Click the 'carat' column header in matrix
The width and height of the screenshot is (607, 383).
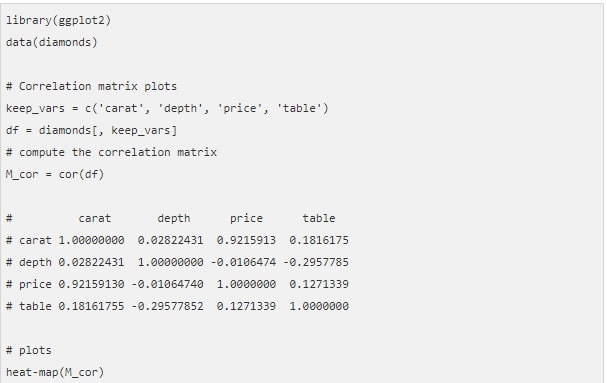pyautogui.click(x=95, y=218)
